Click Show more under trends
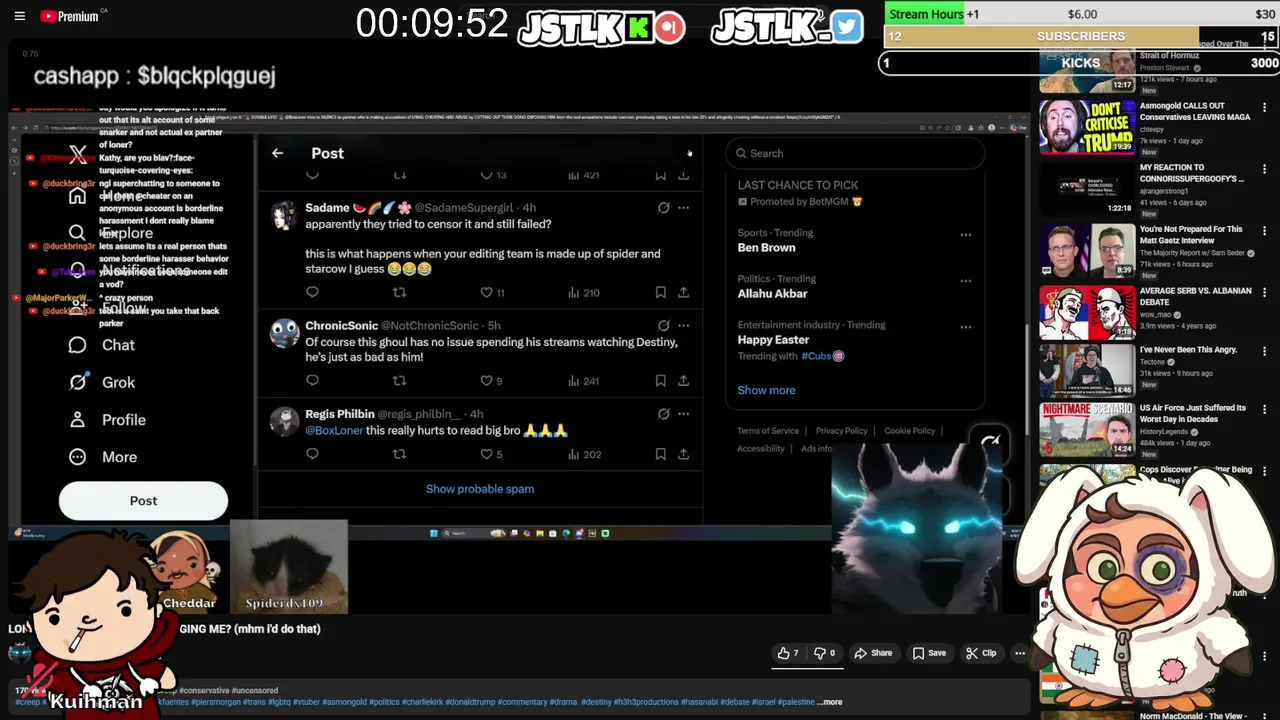Viewport: 1280px width, 720px height. coord(767,390)
